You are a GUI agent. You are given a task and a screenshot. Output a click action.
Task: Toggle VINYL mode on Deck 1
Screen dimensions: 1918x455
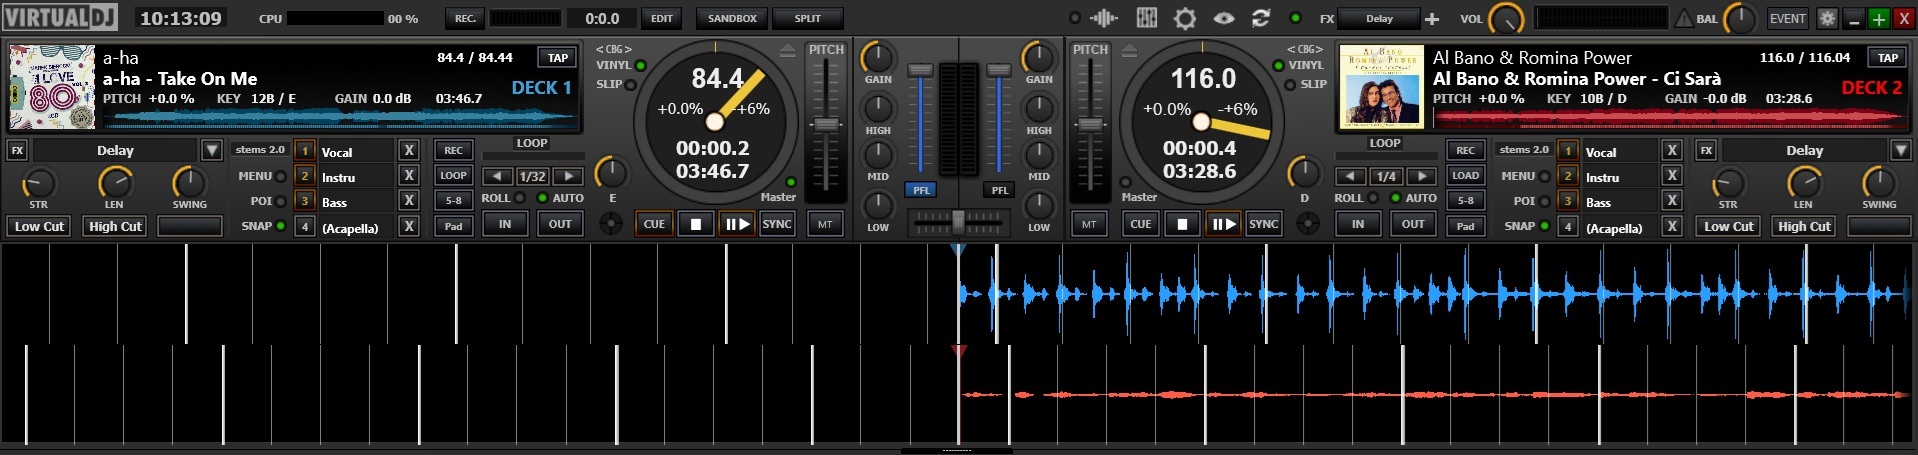click(x=640, y=66)
